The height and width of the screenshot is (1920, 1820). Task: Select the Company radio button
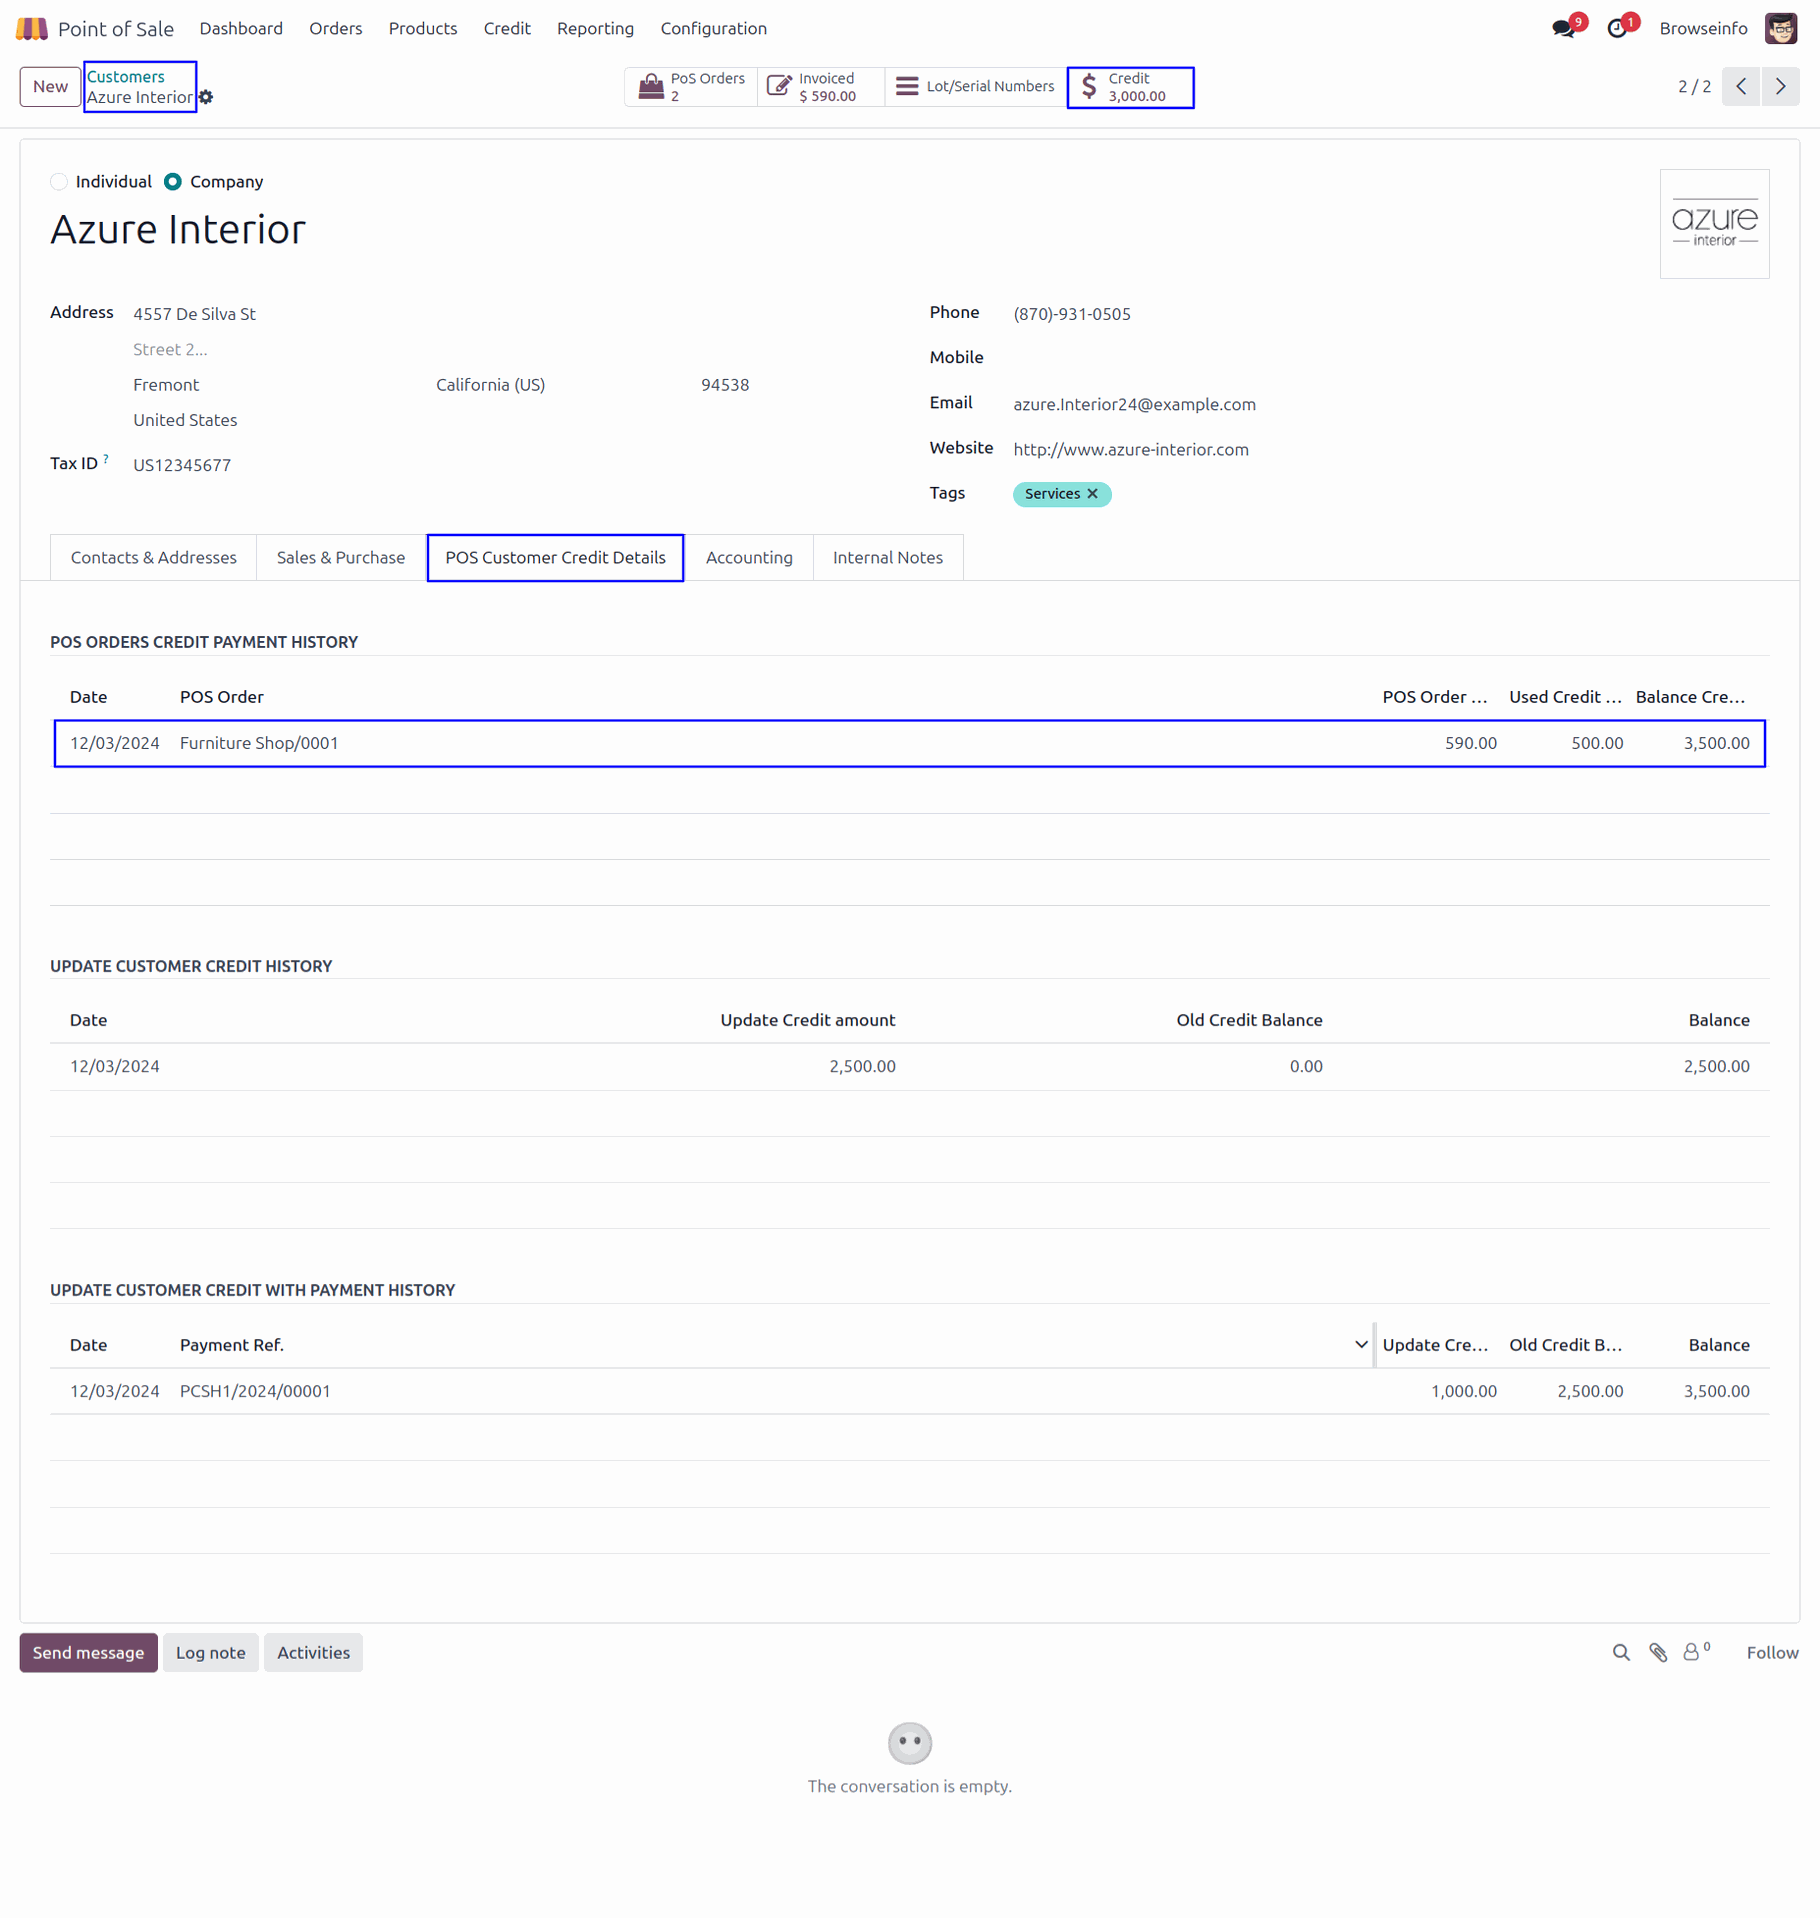click(173, 182)
